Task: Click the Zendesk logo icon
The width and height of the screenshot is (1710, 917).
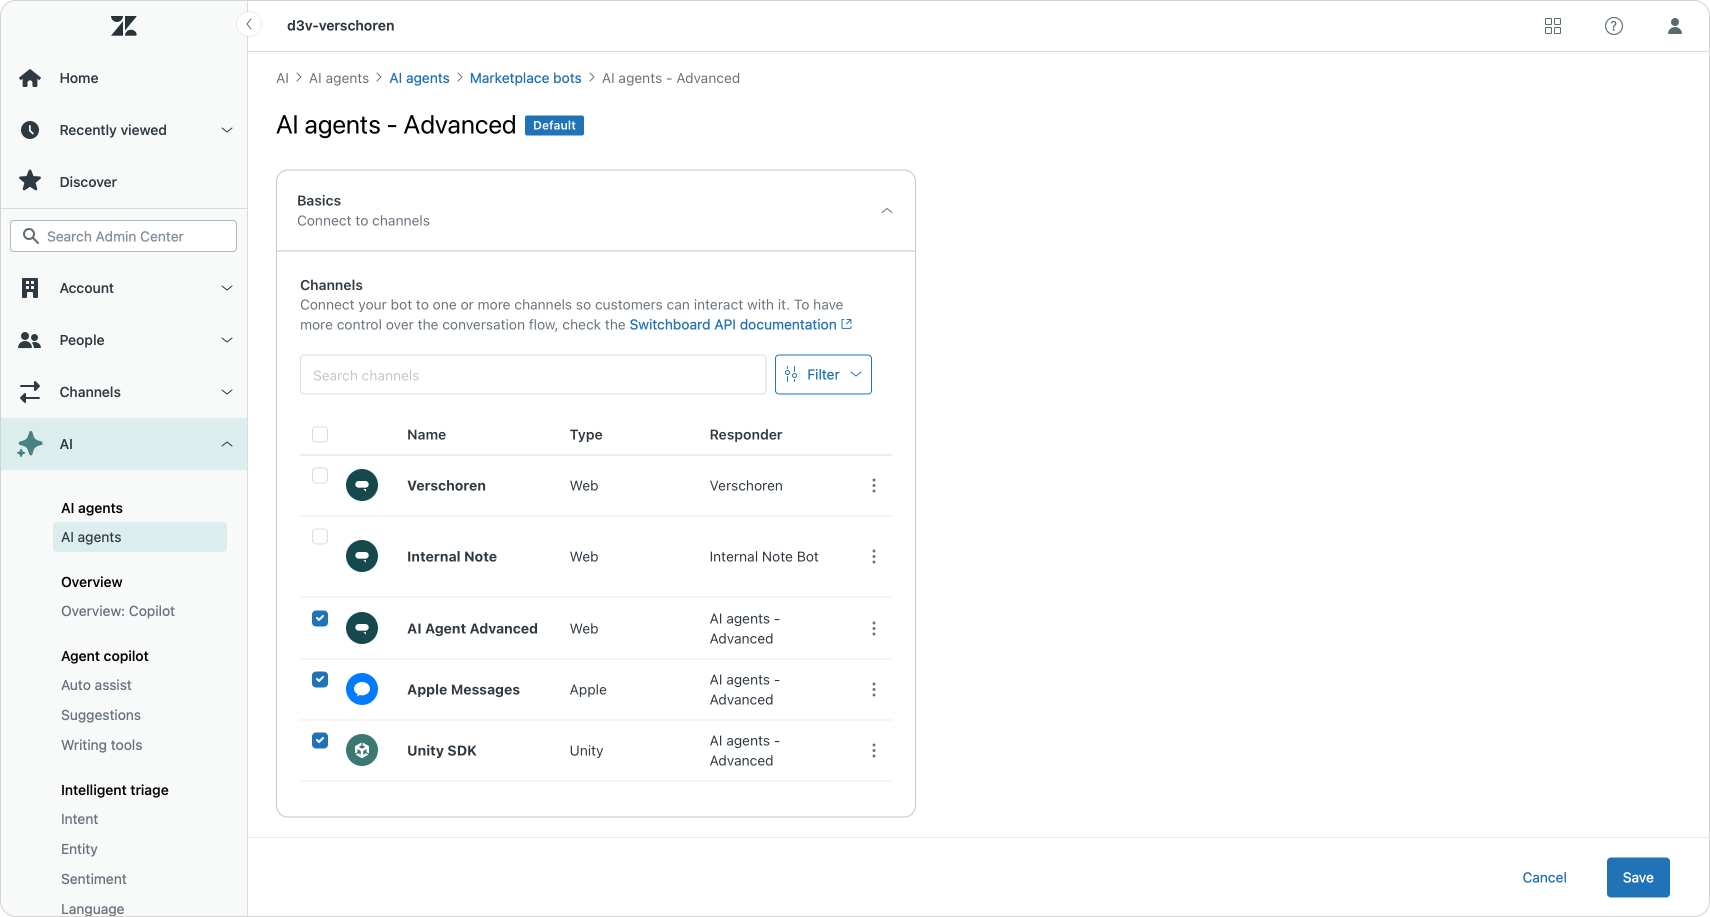Action: (124, 26)
